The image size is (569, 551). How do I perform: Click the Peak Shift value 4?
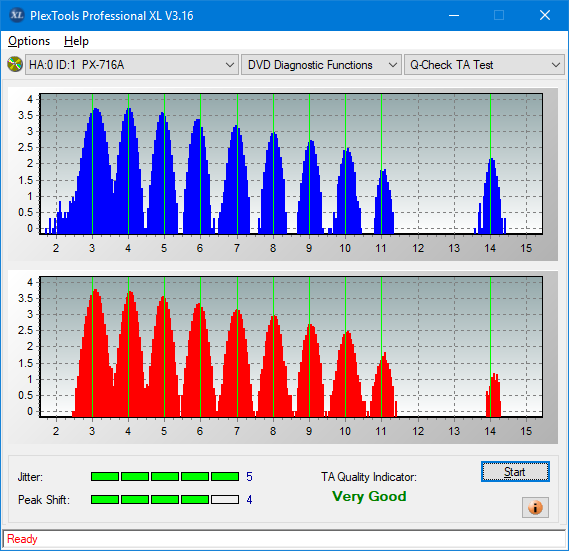point(249,500)
